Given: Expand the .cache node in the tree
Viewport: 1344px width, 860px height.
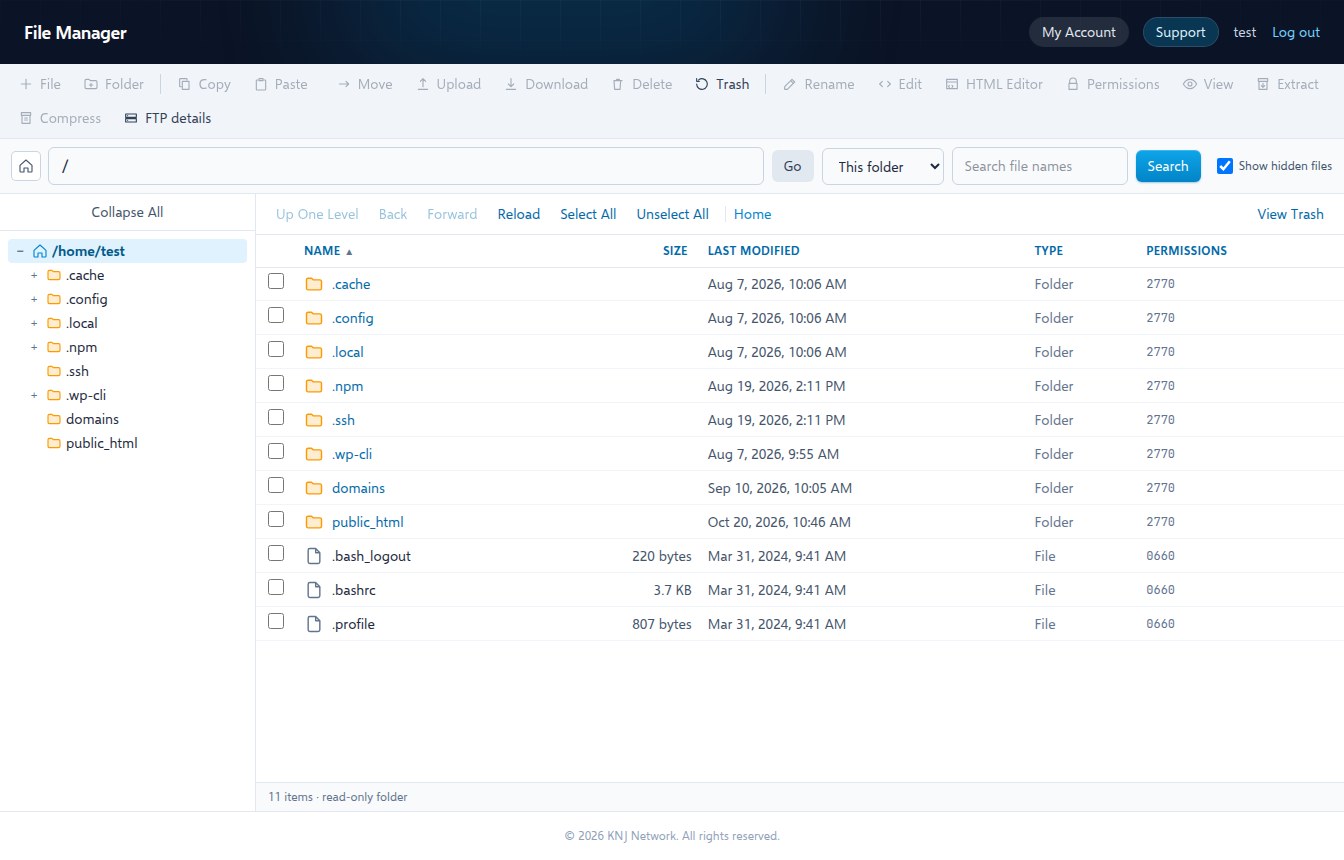Looking at the screenshot, I should pos(34,275).
